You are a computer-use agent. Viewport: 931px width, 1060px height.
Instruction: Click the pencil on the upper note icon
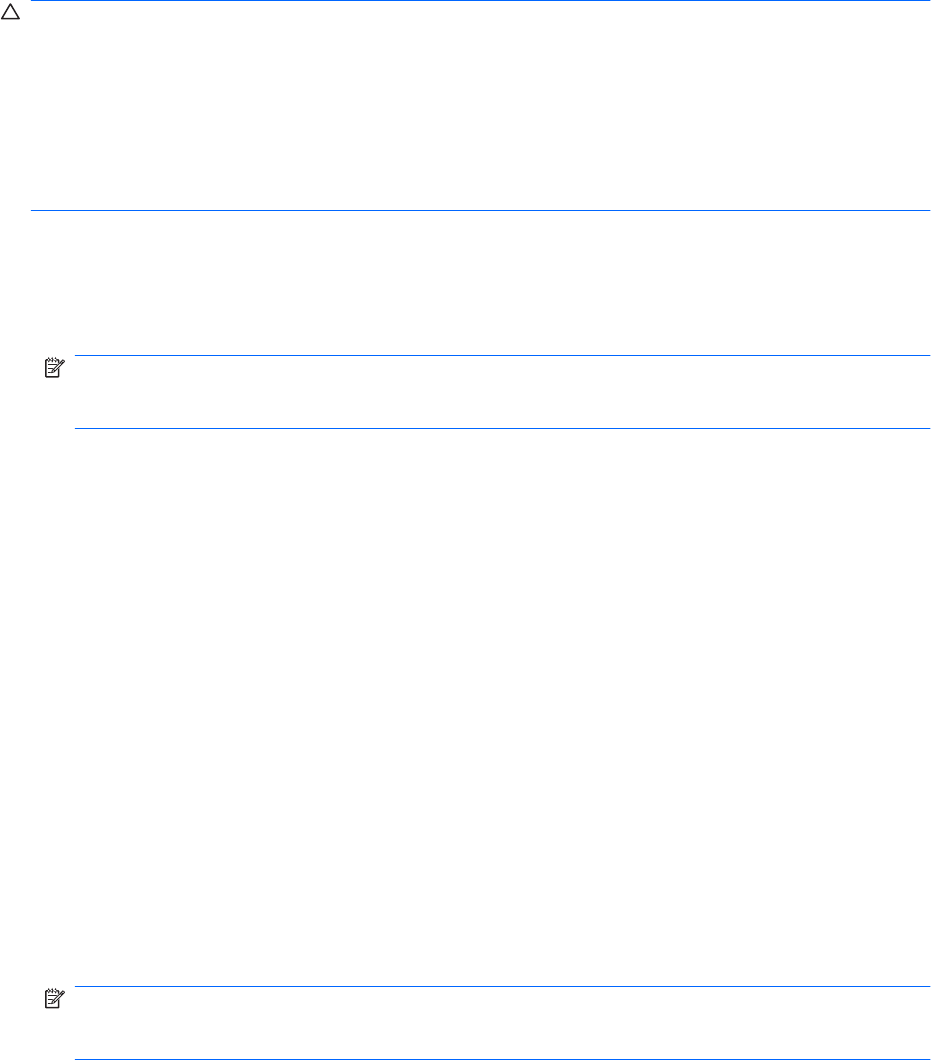pyautogui.click(x=60, y=366)
